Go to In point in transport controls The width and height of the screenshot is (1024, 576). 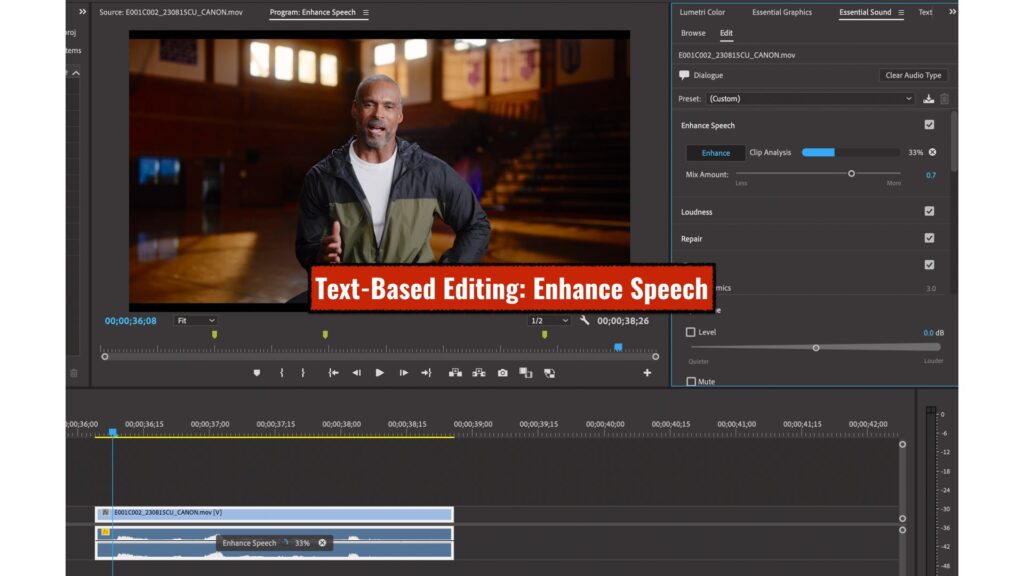coord(333,373)
